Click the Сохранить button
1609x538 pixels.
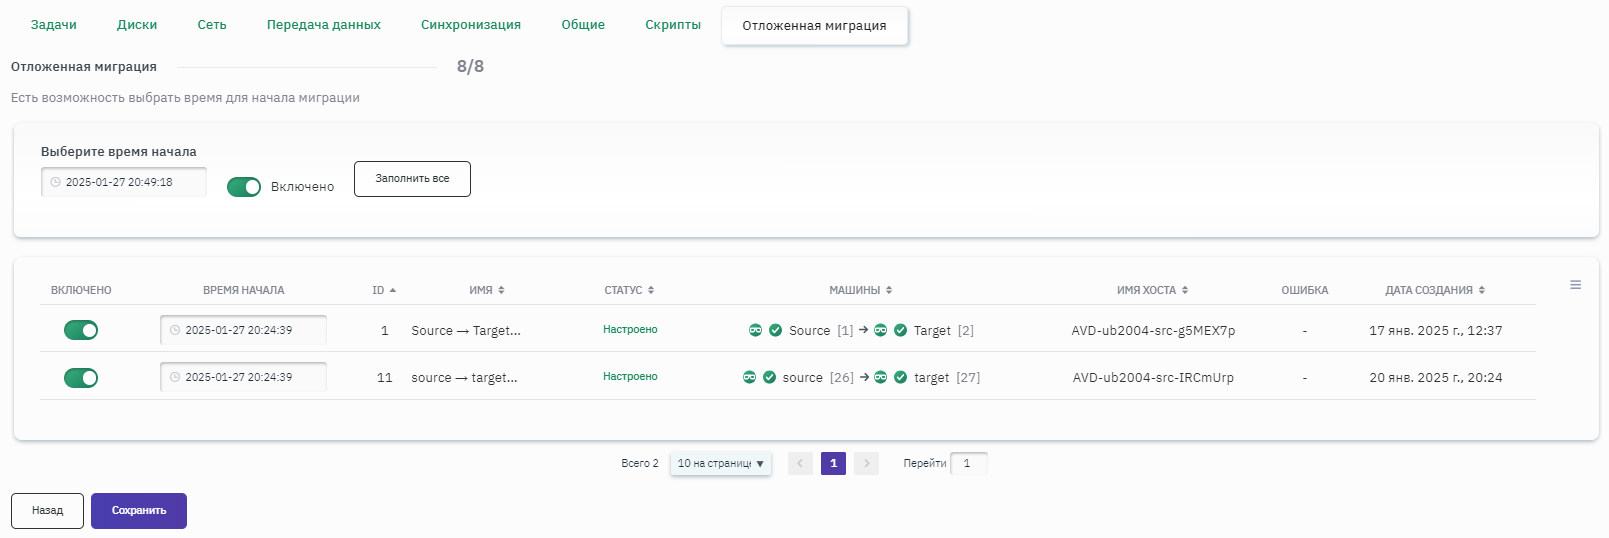pyautogui.click(x=139, y=511)
